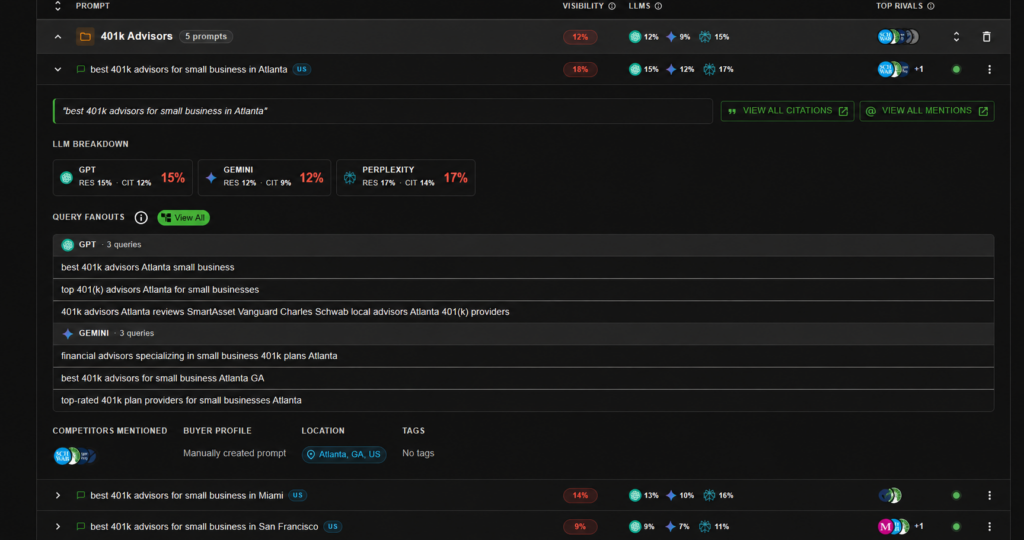
Task: Open View All Citations
Action: 787,111
